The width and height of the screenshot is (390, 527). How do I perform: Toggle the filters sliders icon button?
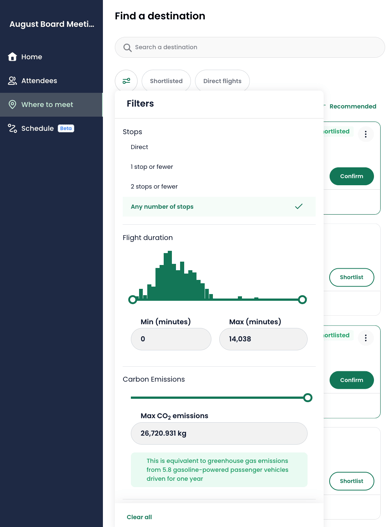(x=126, y=81)
